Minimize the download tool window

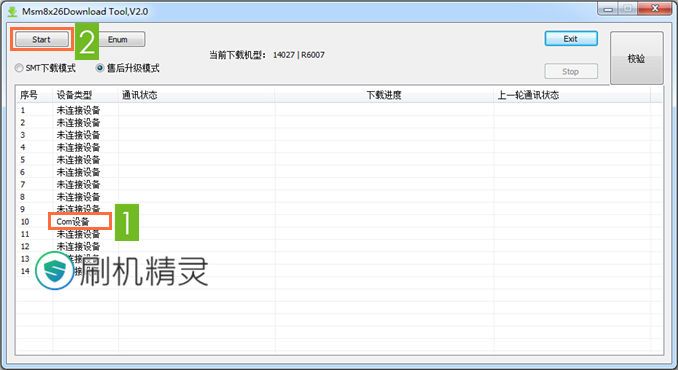608,9
